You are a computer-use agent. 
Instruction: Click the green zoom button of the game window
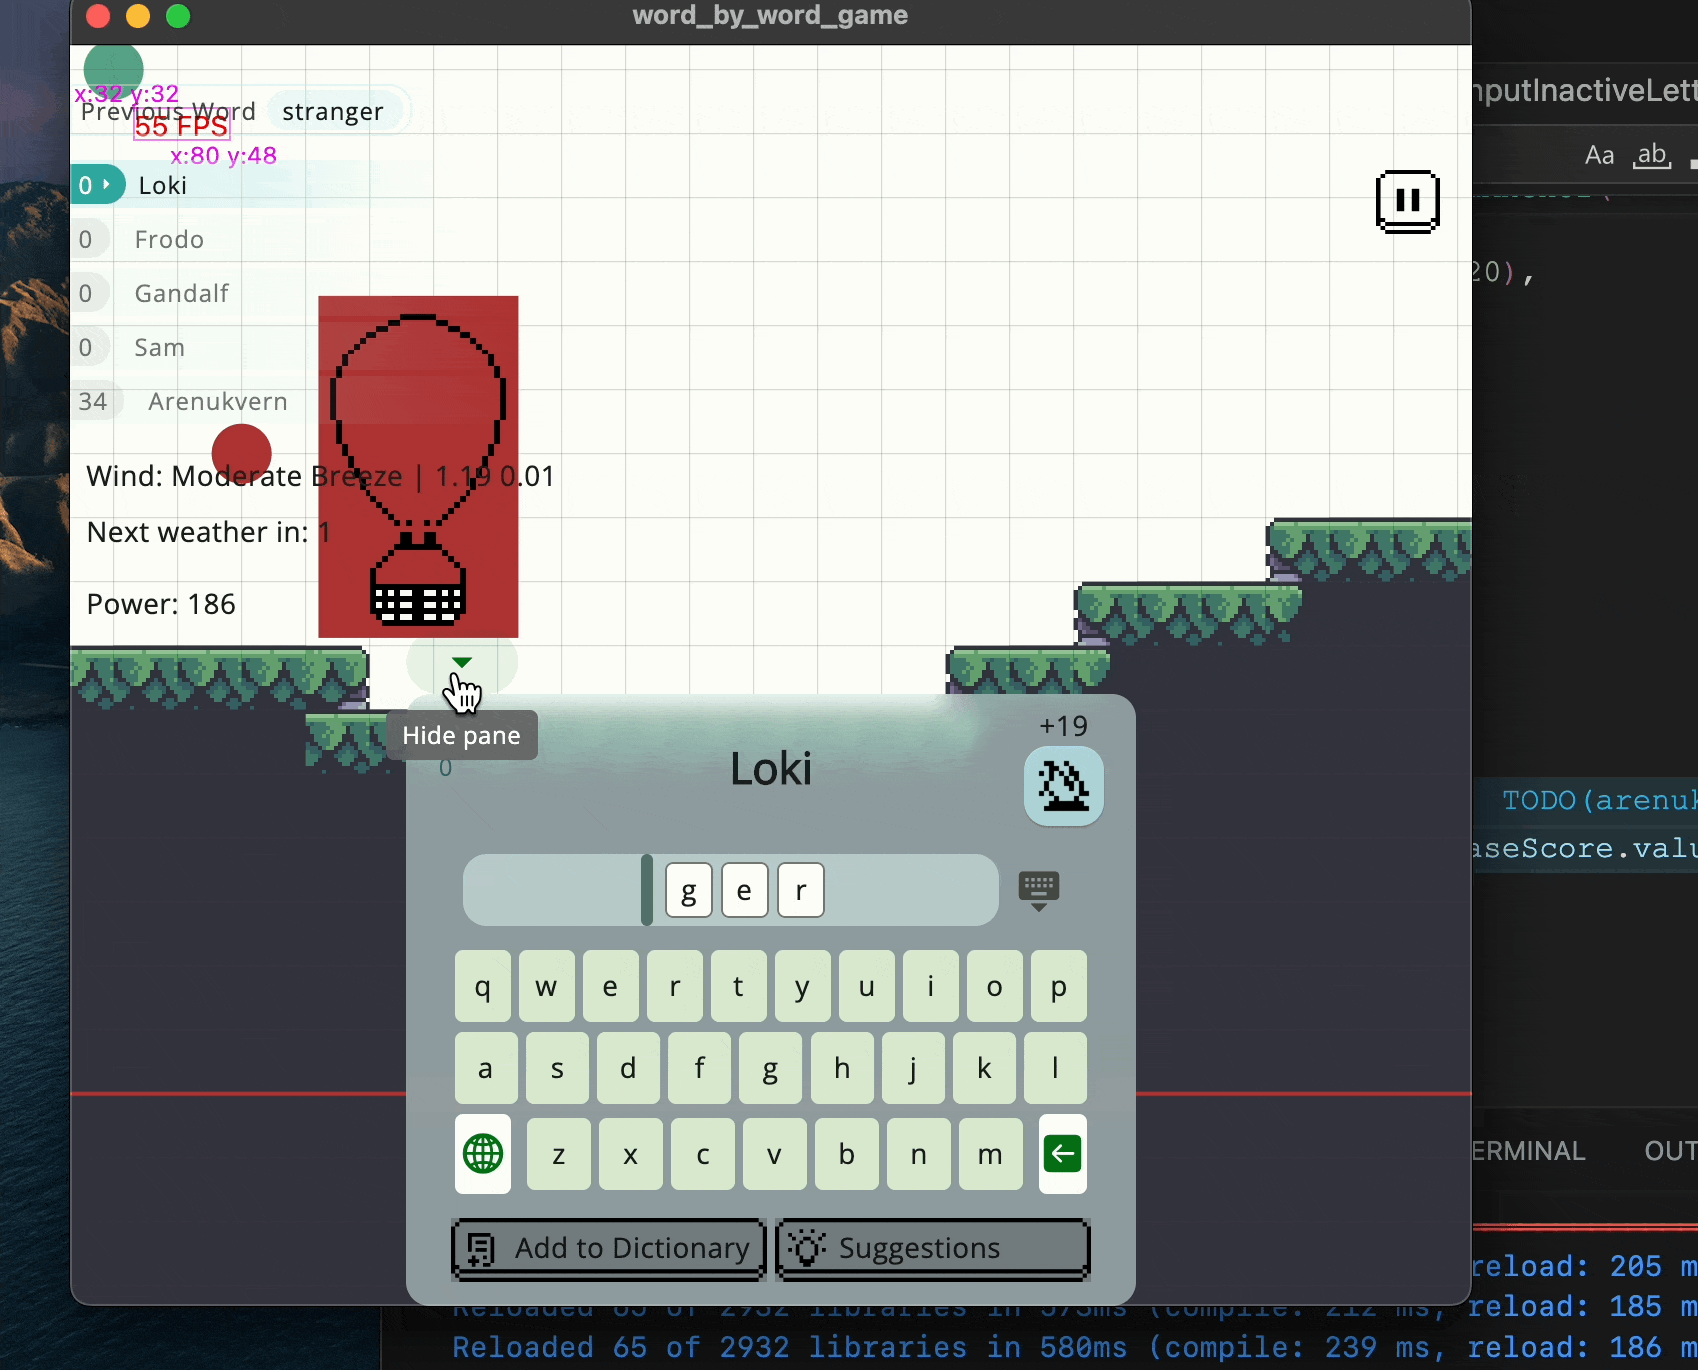tap(178, 16)
